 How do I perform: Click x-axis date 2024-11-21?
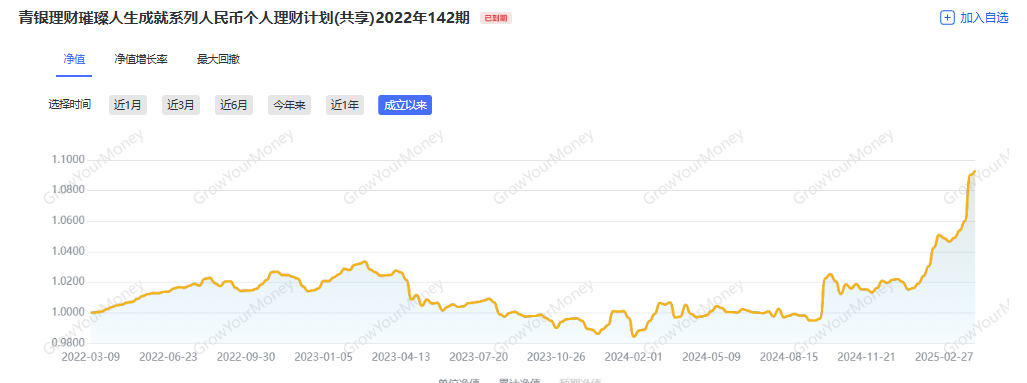tap(866, 357)
